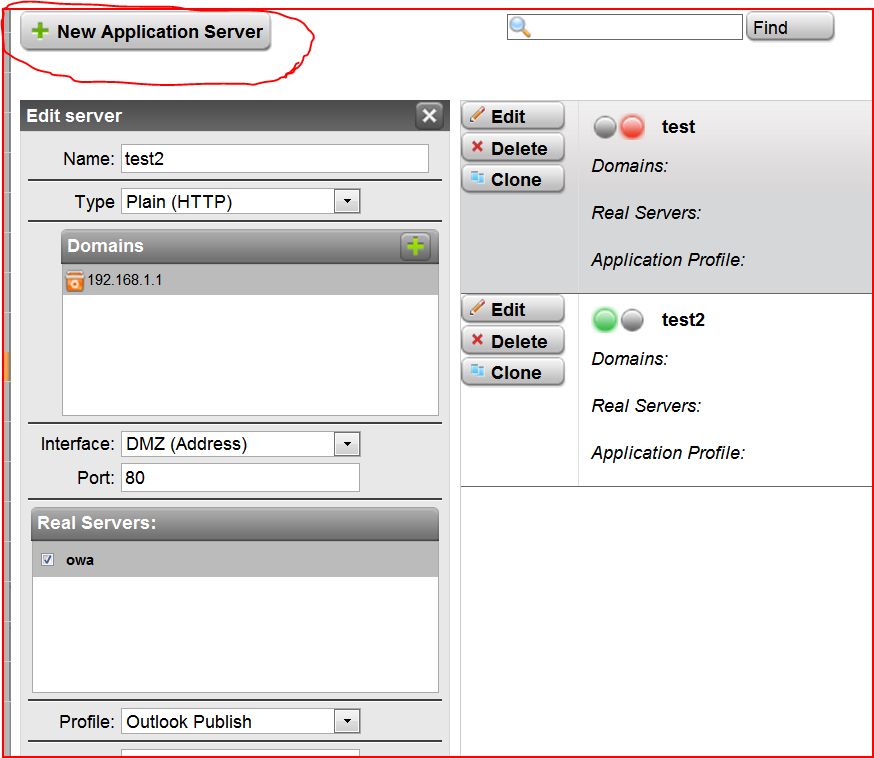Screen dimensions: 874x758
Task: Close the Edit server panel
Action: coord(429,116)
